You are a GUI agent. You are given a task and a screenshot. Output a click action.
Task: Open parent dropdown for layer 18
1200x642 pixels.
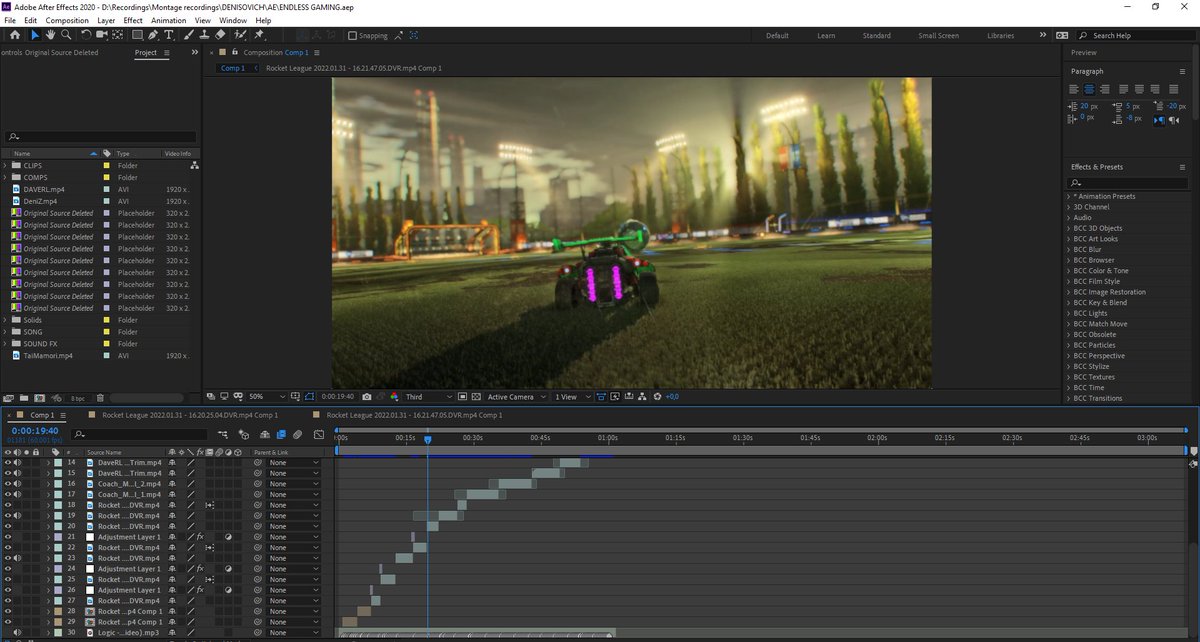(x=293, y=505)
